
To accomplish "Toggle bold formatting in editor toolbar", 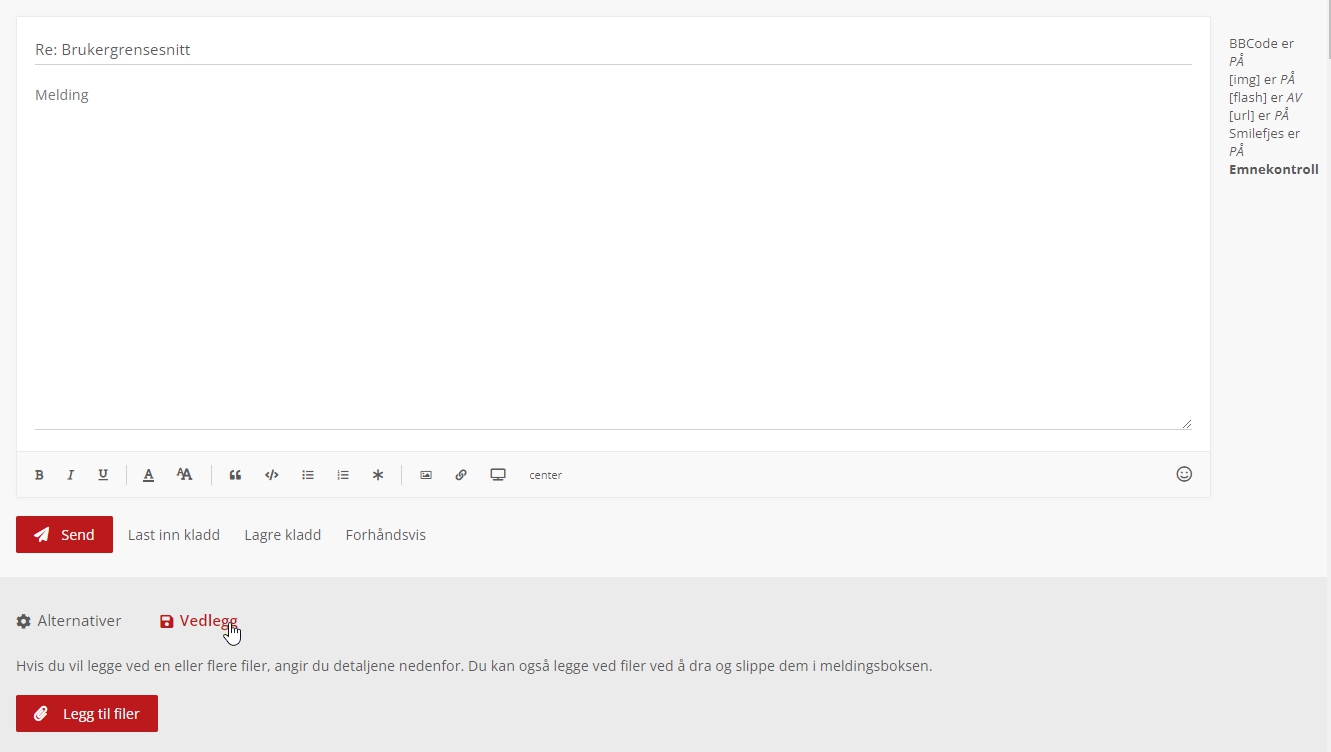I will 39,475.
